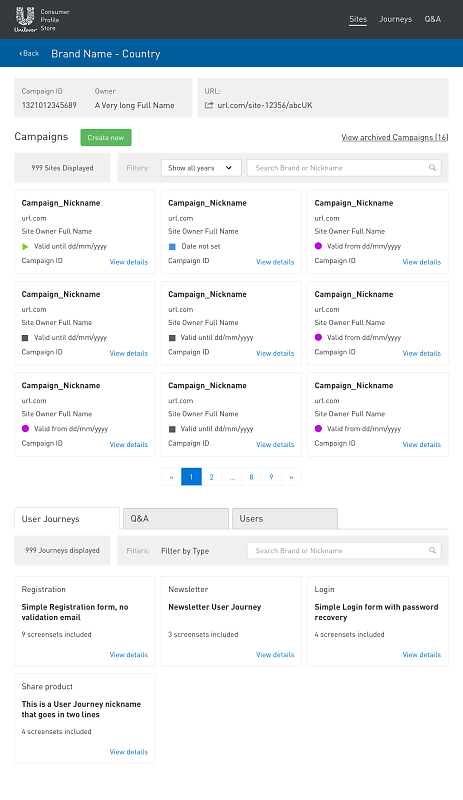
Task: Open the Filter by Type dropdown
Action: click(185, 551)
